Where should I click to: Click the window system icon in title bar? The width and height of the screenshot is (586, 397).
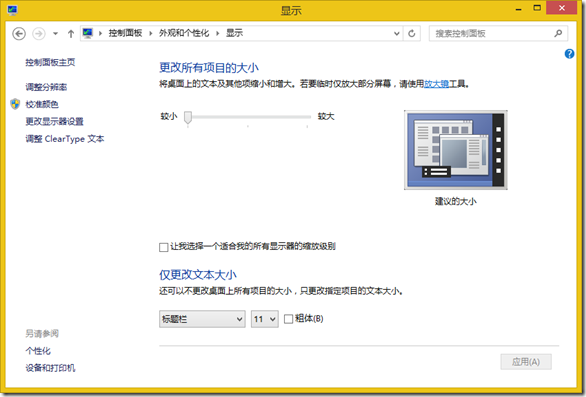(12, 10)
